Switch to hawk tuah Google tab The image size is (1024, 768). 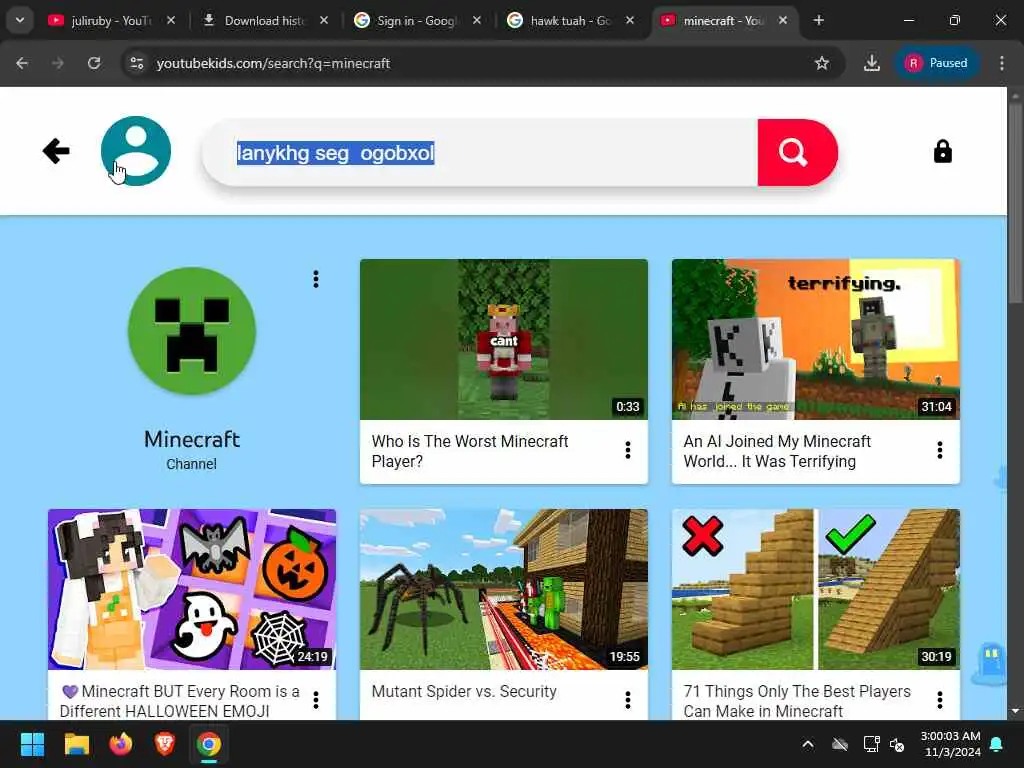coord(569,20)
